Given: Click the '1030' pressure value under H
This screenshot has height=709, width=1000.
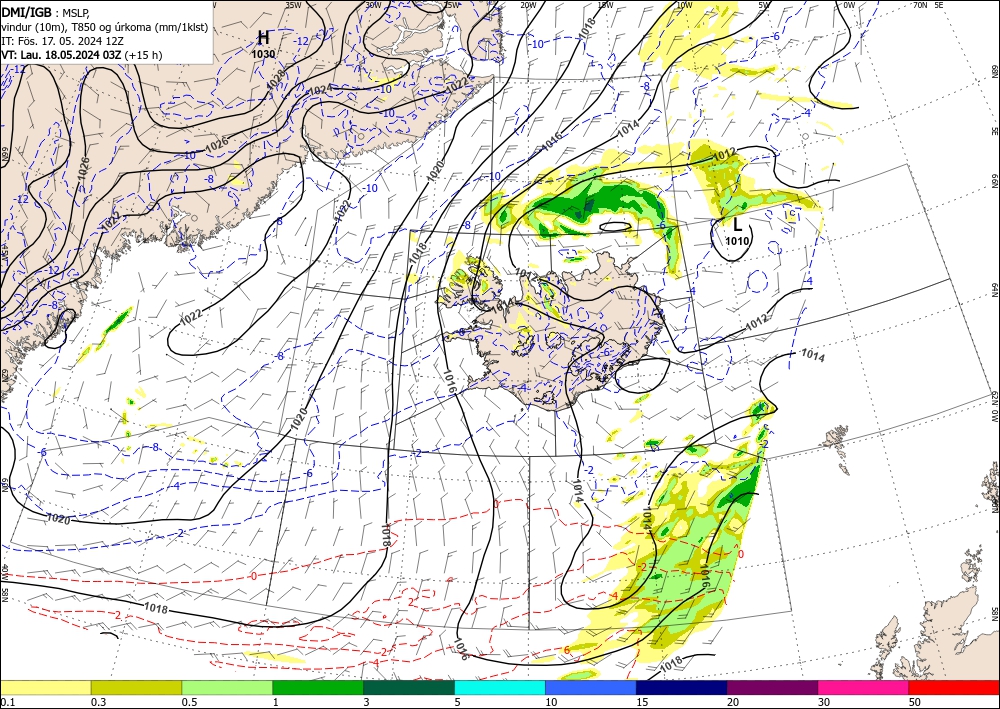Looking at the screenshot, I should click(x=263, y=54).
